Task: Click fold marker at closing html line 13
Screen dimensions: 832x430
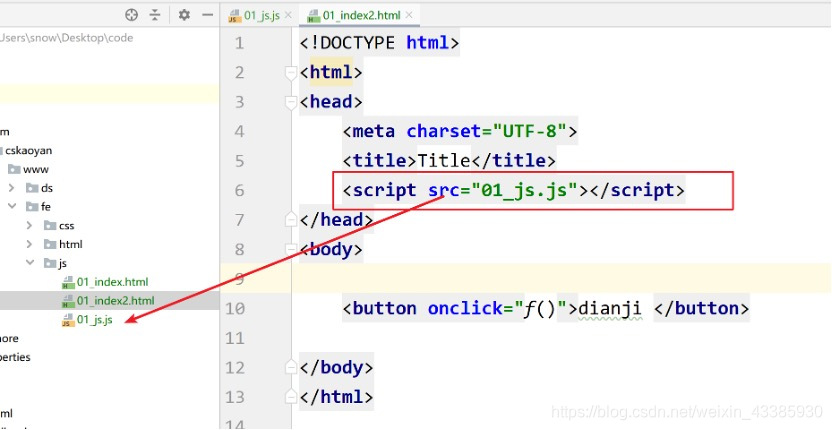Action: pyautogui.click(x=291, y=397)
